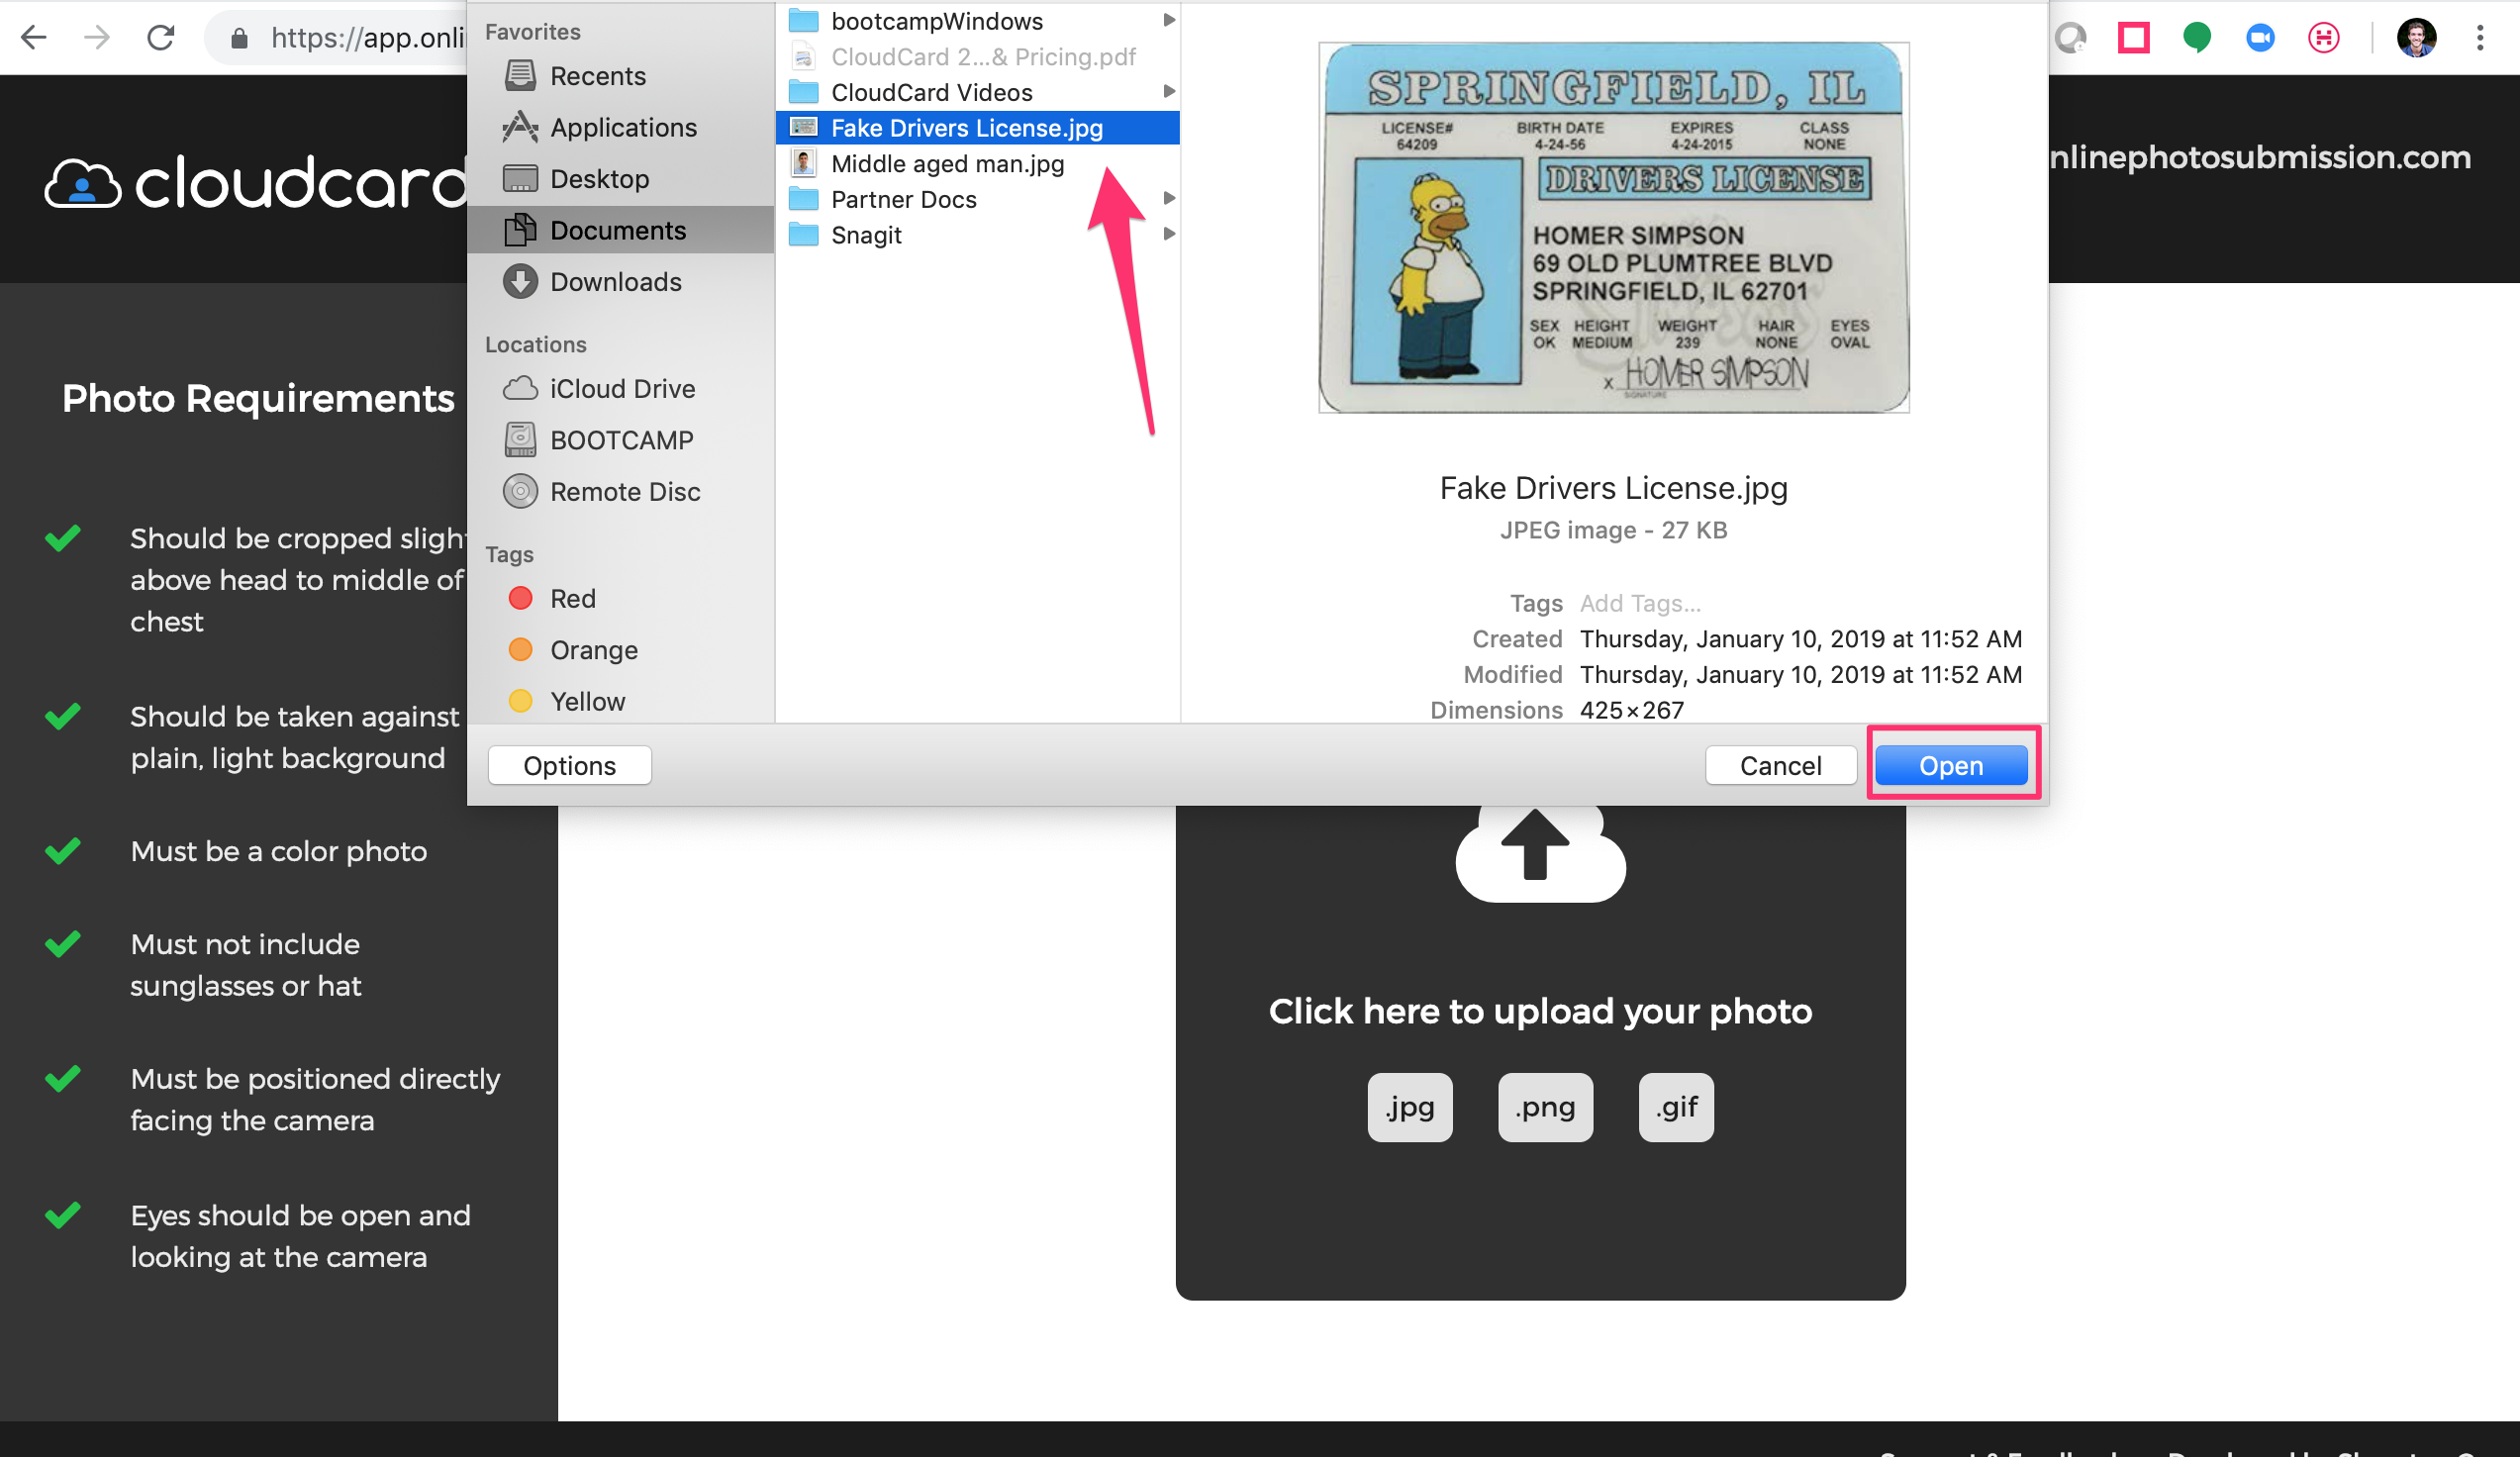Click the browser back arrow
Image resolution: width=2520 pixels, height=1457 pixels.
34,38
